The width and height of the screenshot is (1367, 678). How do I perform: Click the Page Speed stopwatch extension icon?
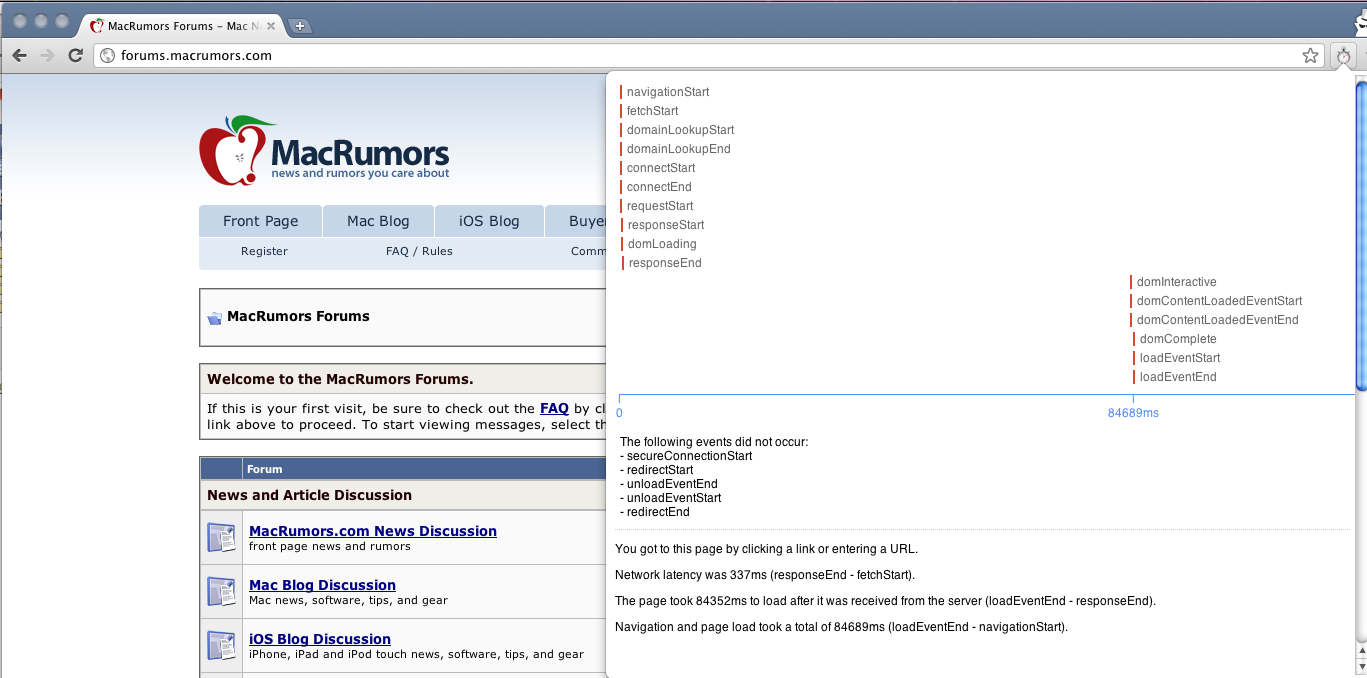pyautogui.click(x=1343, y=56)
